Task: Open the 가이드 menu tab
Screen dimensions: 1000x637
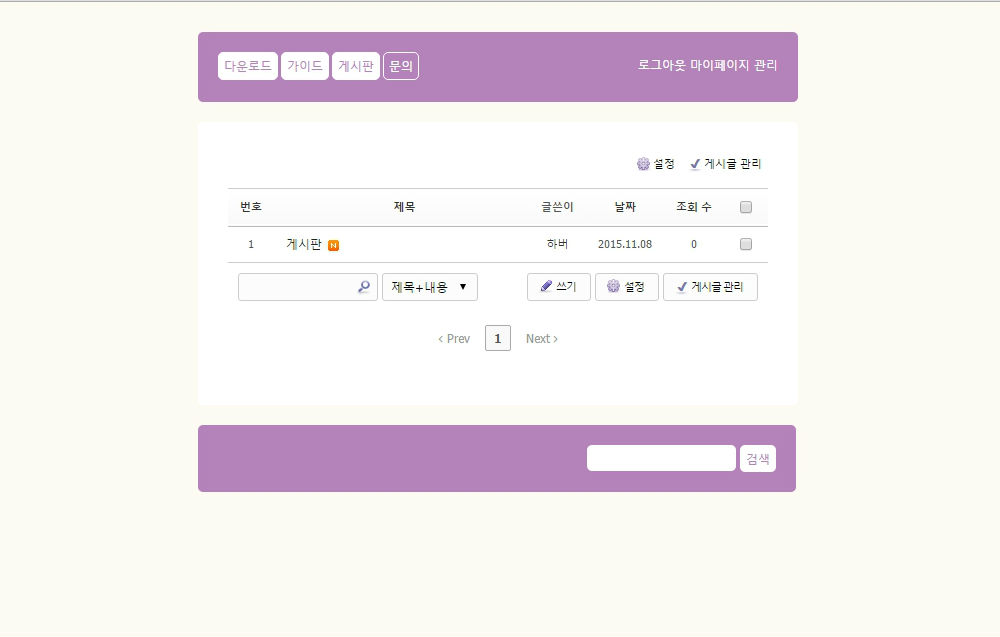Action: [305, 66]
